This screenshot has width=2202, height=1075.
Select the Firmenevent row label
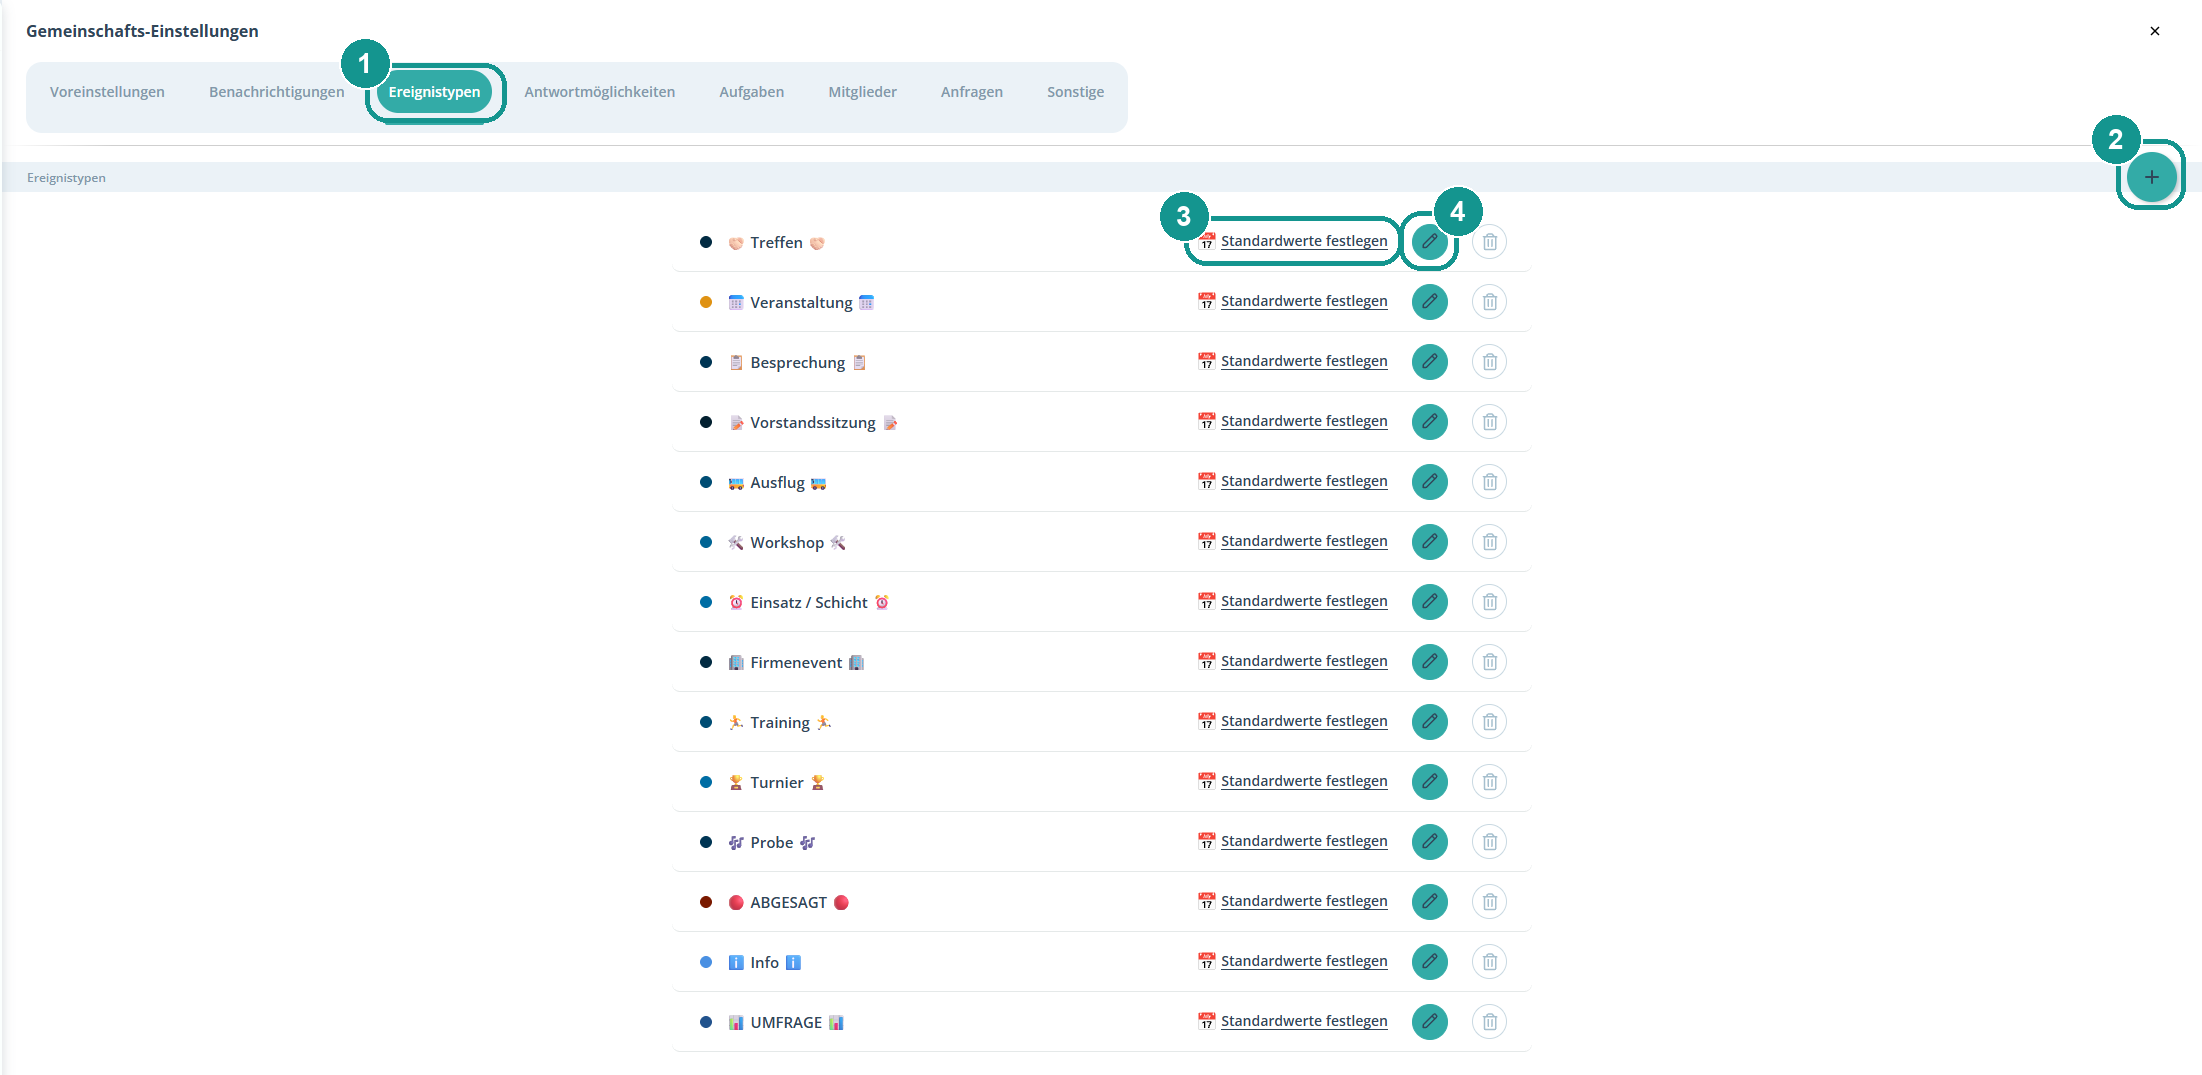[x=796, y=662]
